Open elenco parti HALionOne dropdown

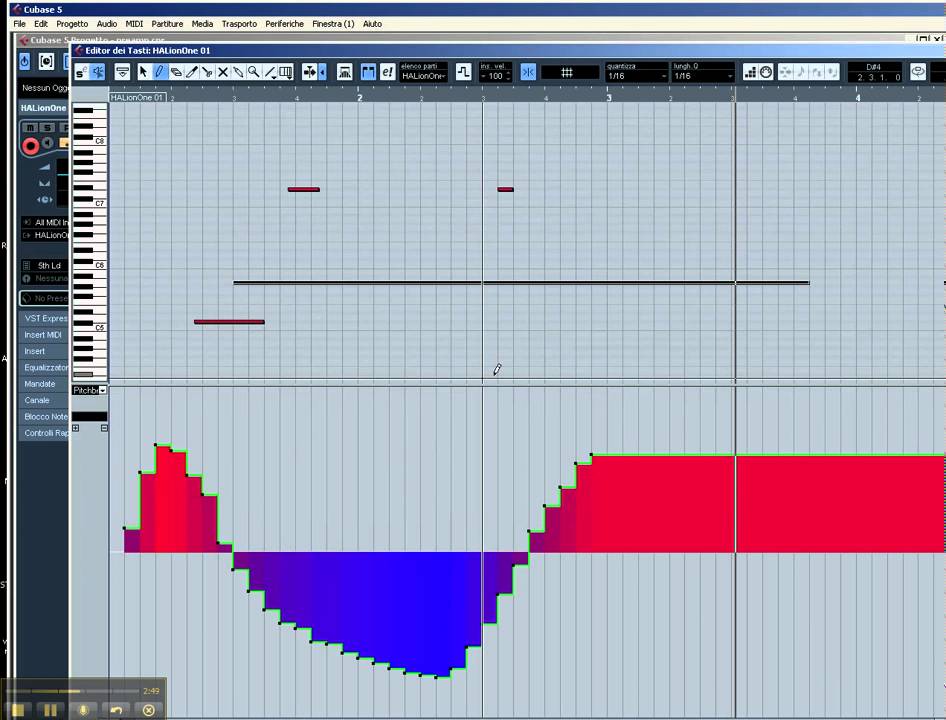coord(424,76)
